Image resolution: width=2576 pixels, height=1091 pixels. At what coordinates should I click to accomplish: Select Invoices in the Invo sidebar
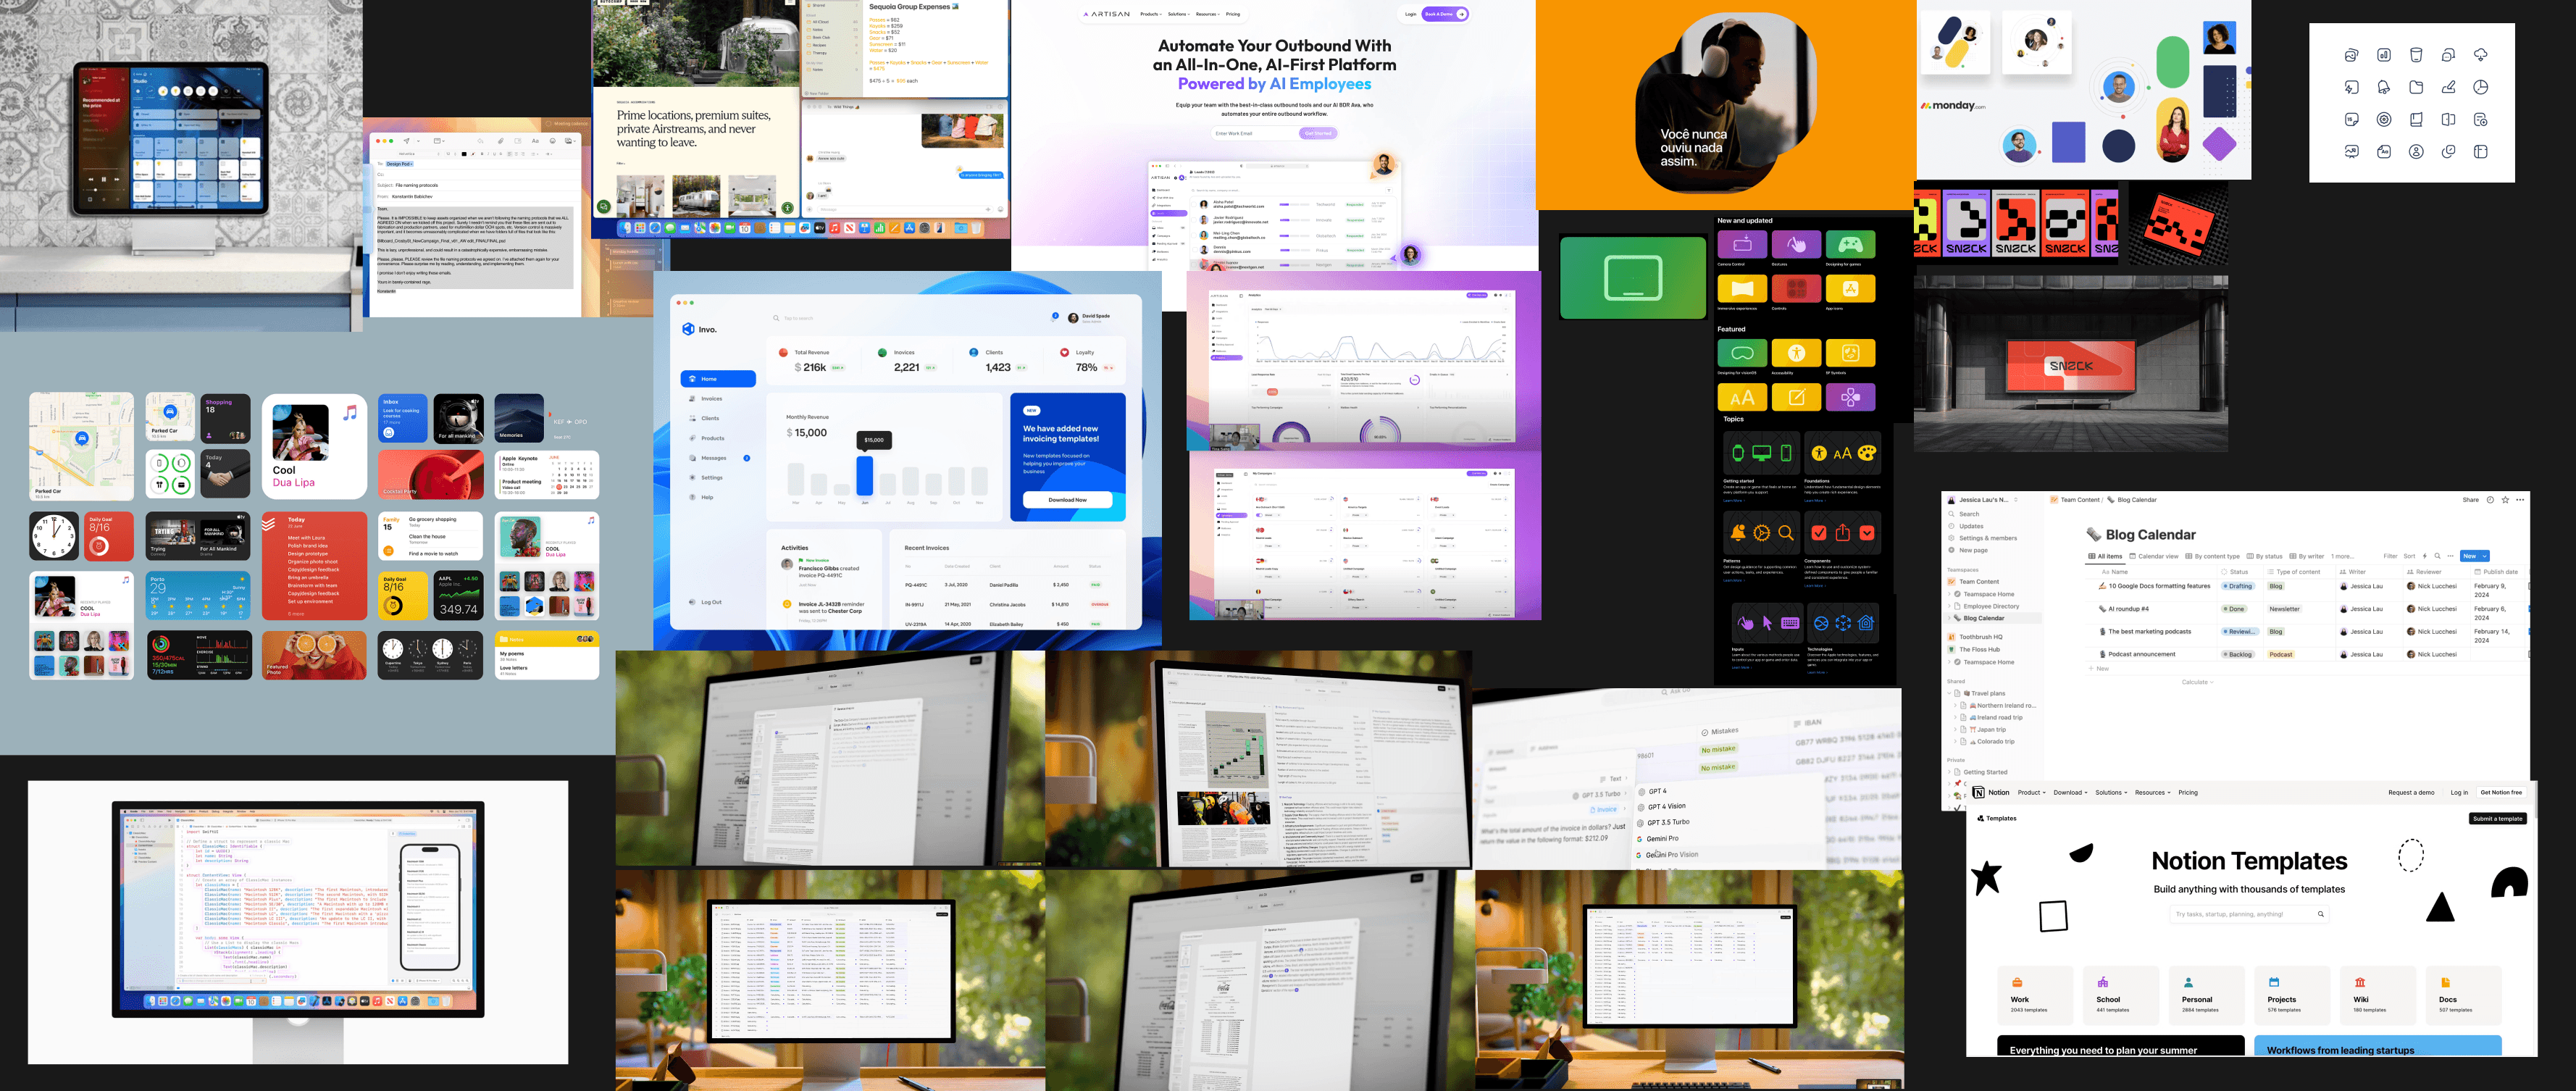tap(711, 399)
